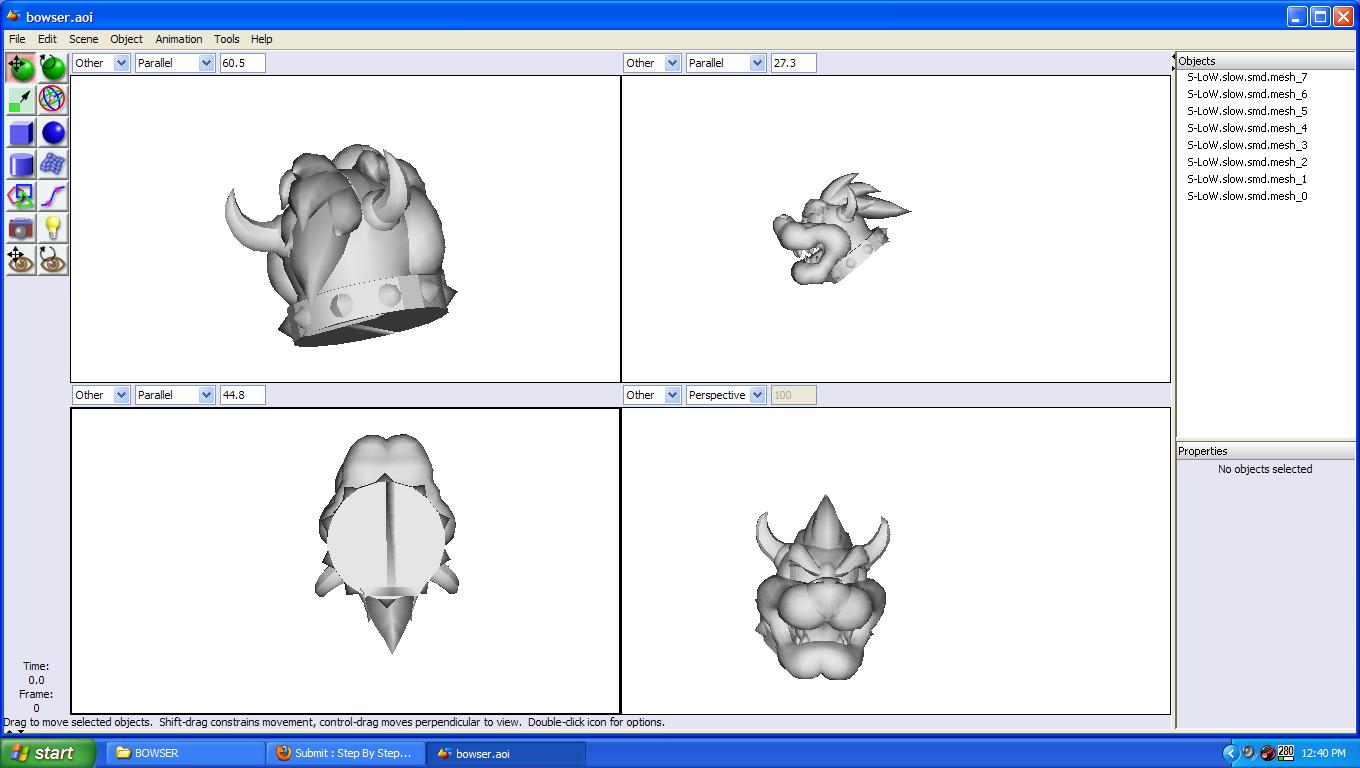Viewport: 1360px width, 768px height.
Task: Click the red round system tray icon
Action: [x=1267, y=753]
